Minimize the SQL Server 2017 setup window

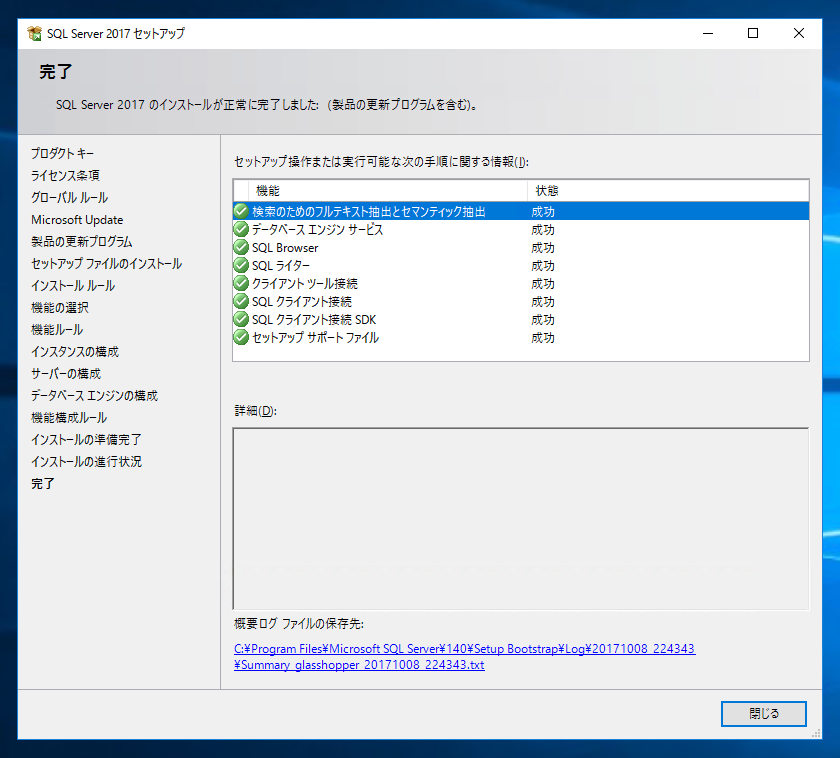pyautogui.click(x=708, y=33)
